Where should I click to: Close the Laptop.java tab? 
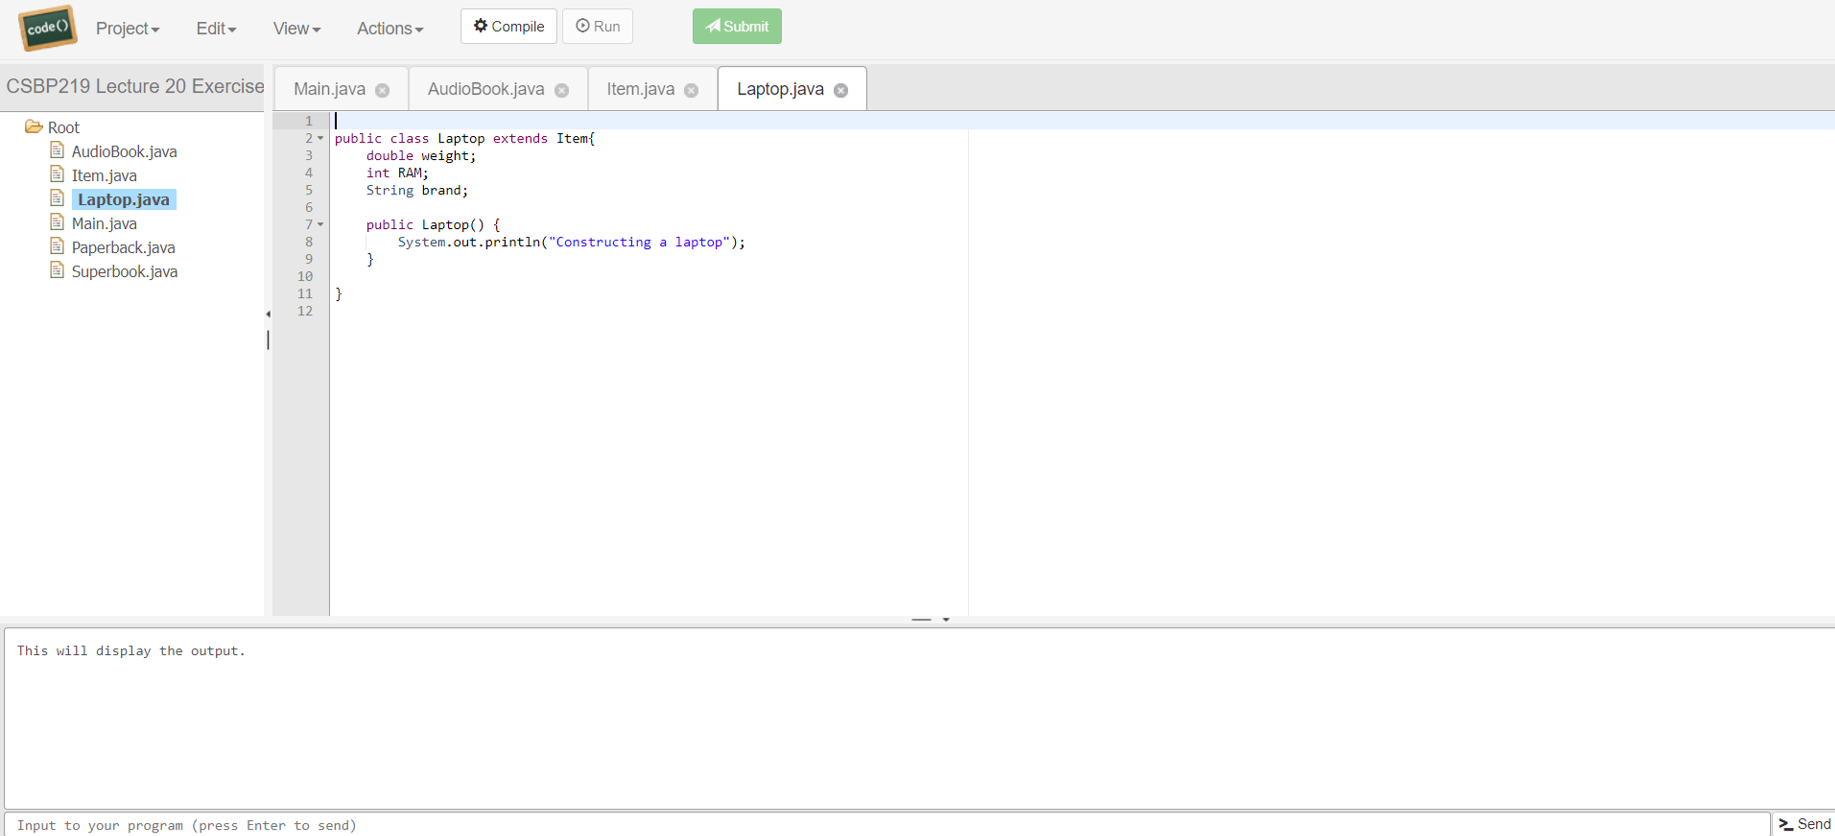(x=841, y=90)
